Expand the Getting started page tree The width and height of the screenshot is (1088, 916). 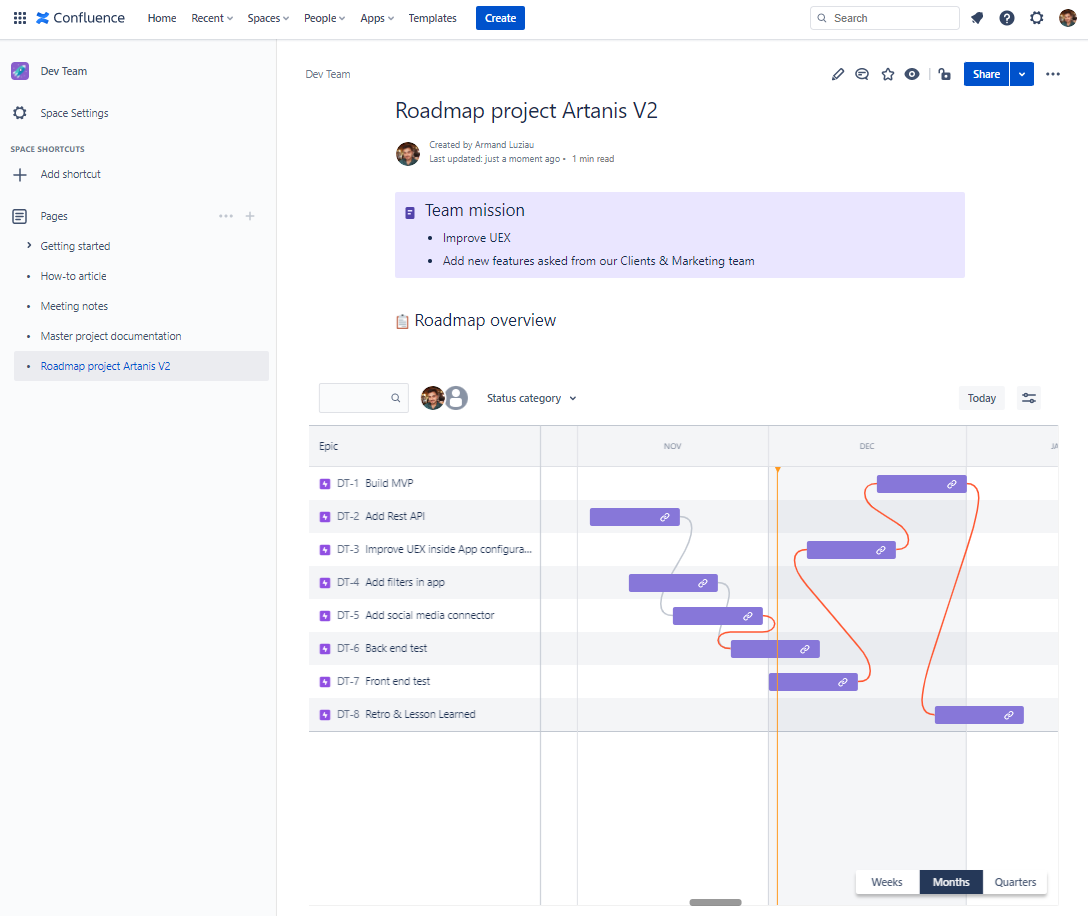[29, 246]
